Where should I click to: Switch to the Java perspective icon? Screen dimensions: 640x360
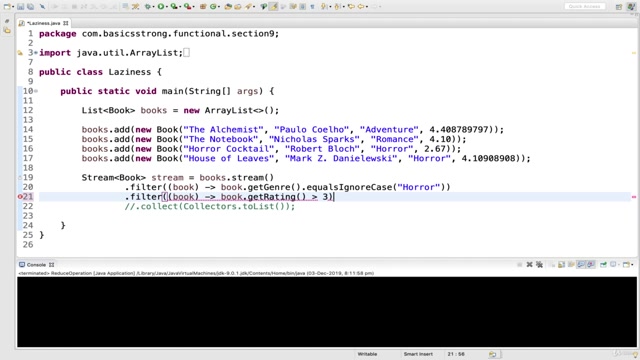631,7
